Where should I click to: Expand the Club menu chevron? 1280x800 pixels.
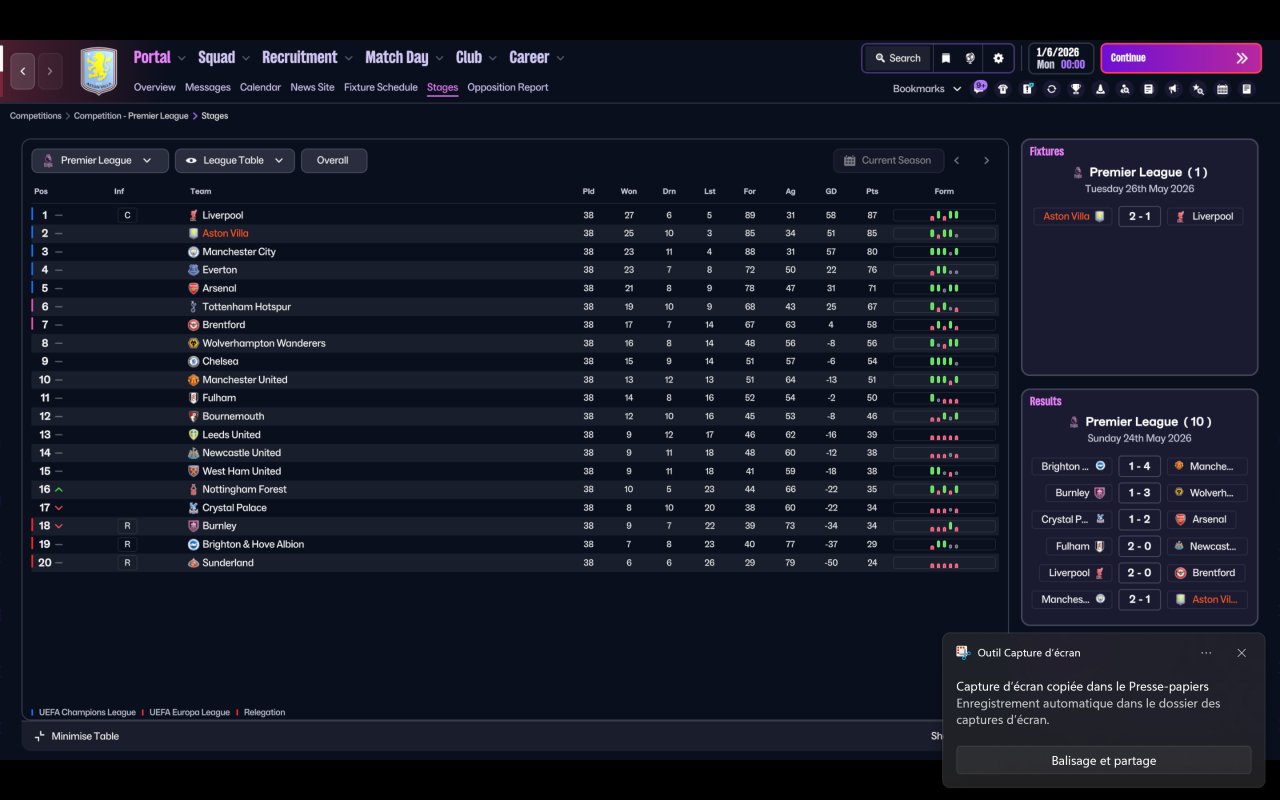pos(492,58)
